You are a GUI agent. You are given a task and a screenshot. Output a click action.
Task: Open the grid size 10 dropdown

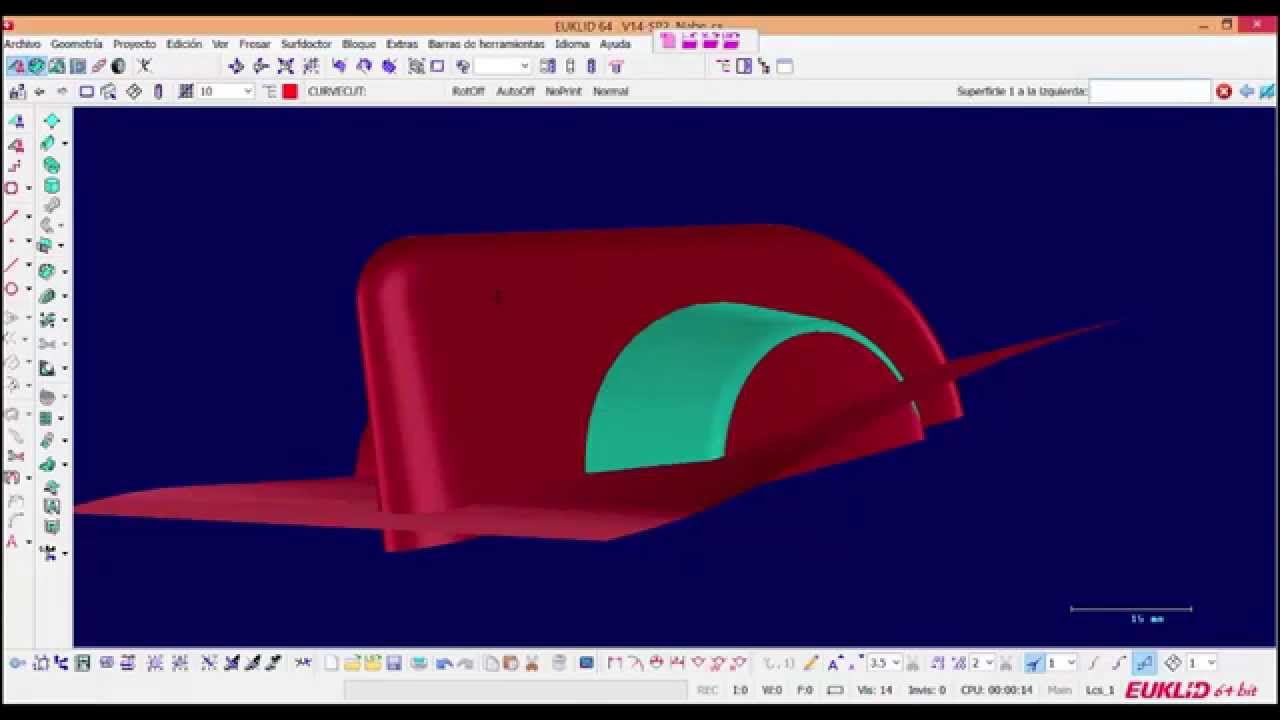click(x=248, y=91)
